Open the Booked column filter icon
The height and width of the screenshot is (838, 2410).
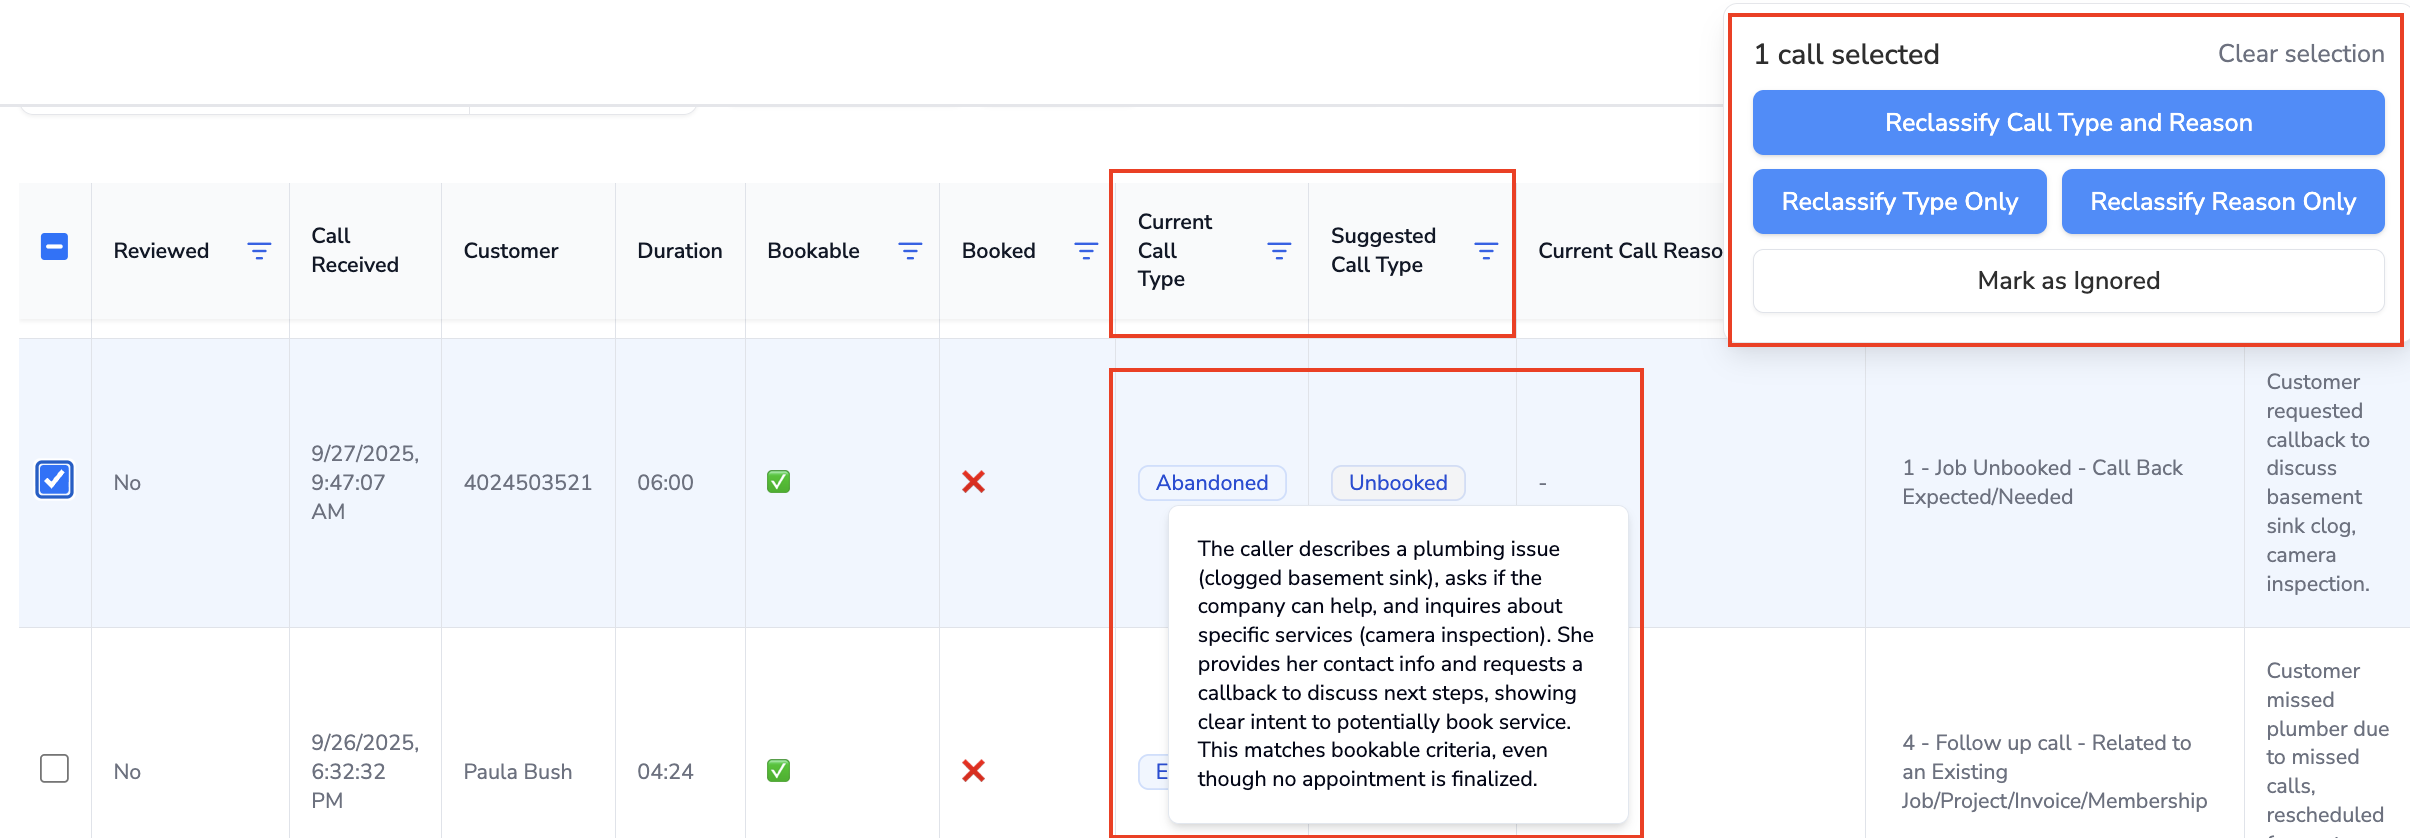coord(1086,251)
